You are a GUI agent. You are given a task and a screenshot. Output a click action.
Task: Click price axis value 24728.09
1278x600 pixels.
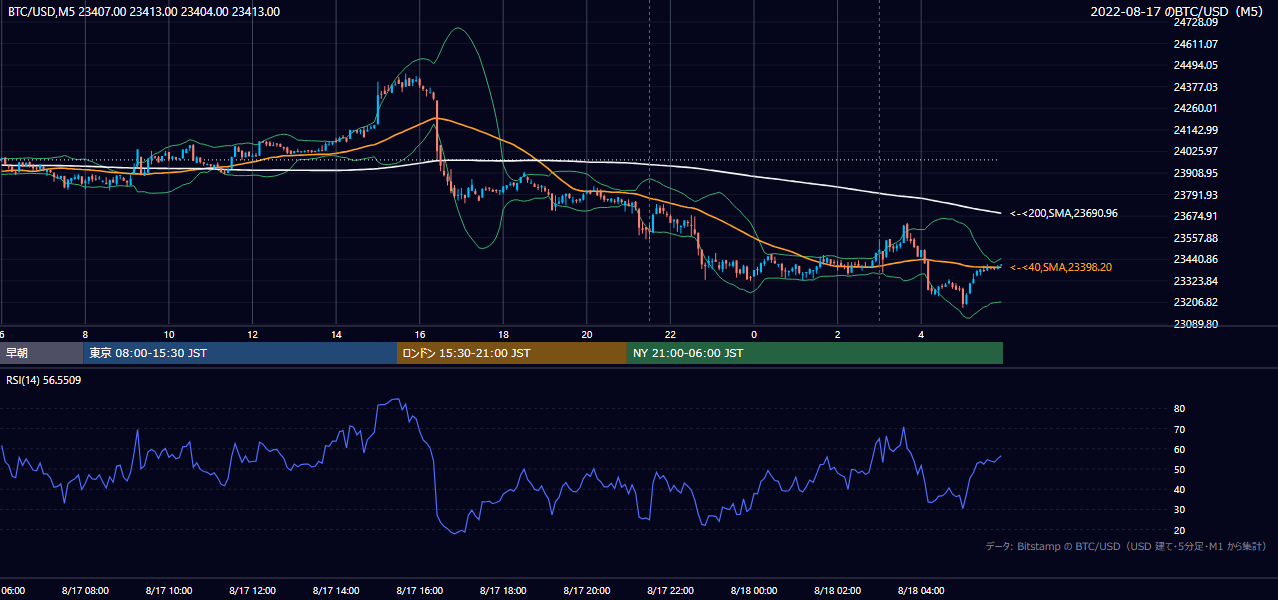(1196, 22)
